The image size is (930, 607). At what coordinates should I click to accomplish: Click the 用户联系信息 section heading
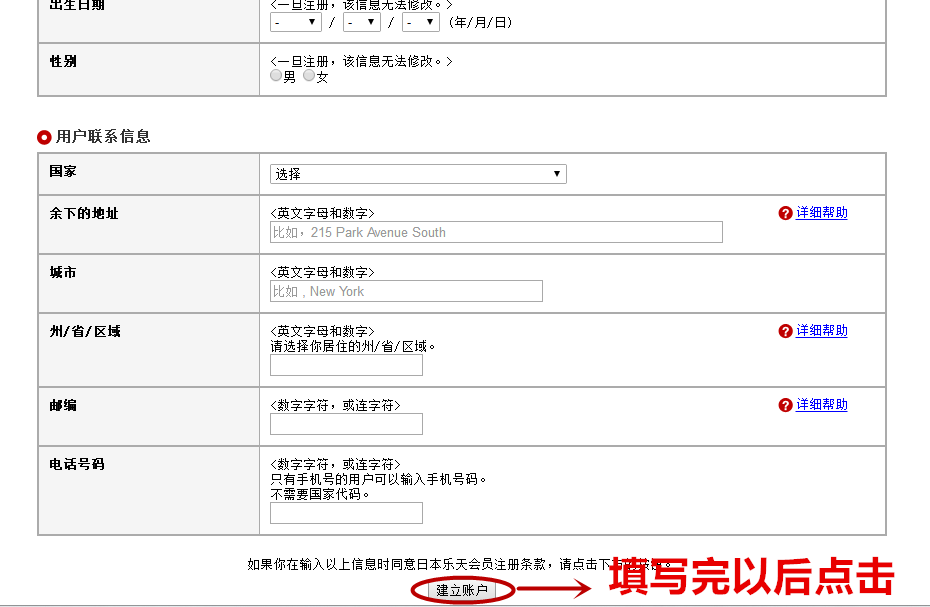click(x=103, y=136)
